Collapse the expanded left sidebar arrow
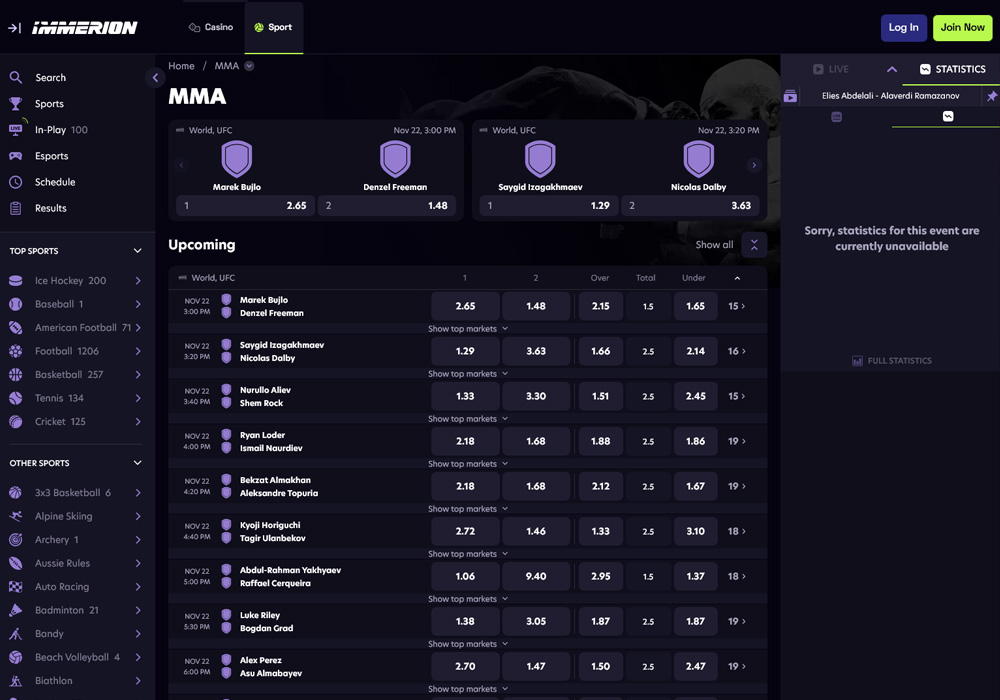Viewport: 1000px width, 700px height. coord(155,77)
